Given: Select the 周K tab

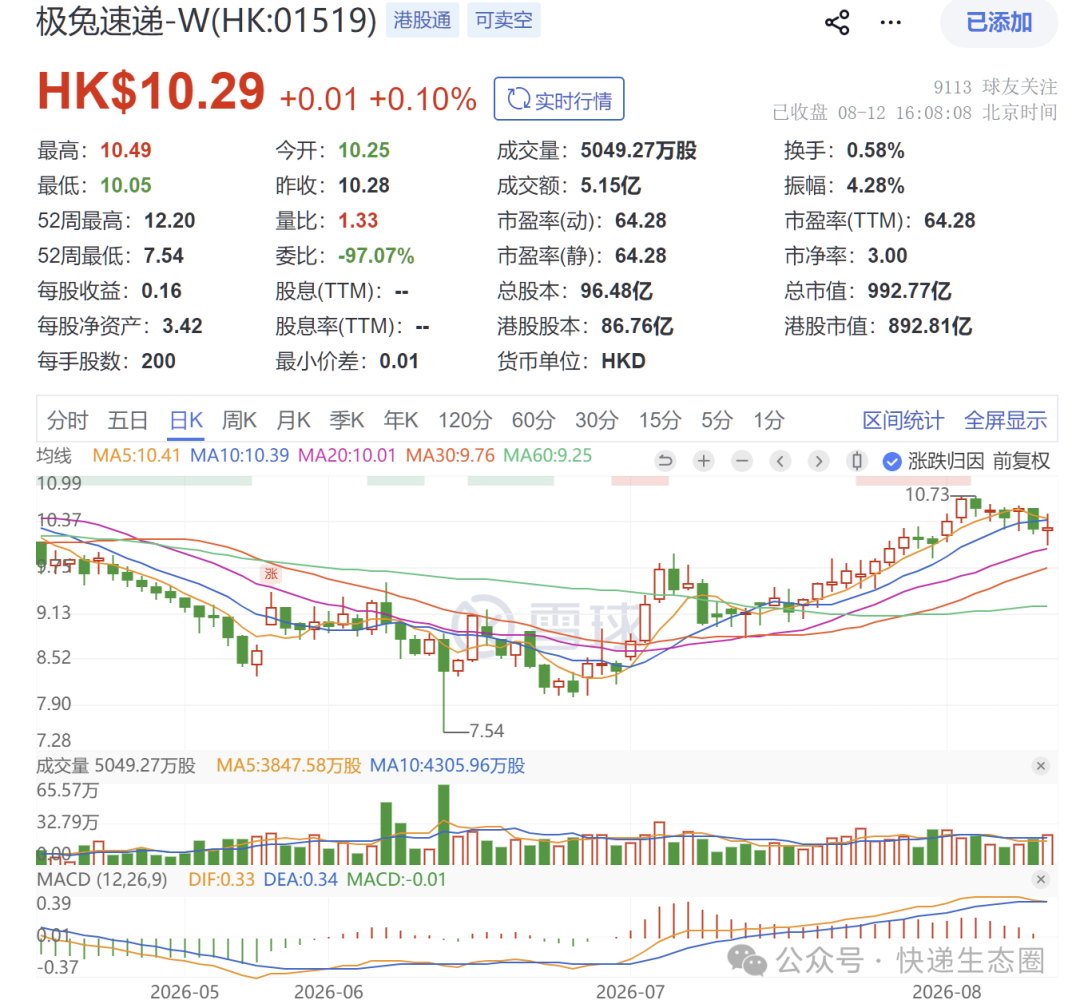Looking at the screenshot, I should 239,420.
